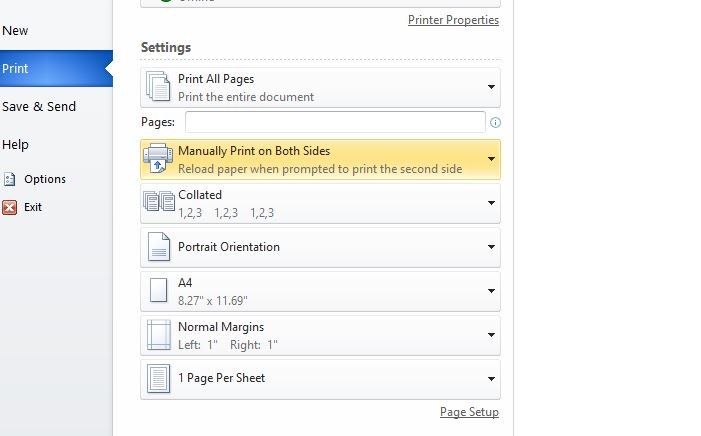Click the Pages info icon
701x436 pixels.
pyautogui.click(x=495, y=123)
